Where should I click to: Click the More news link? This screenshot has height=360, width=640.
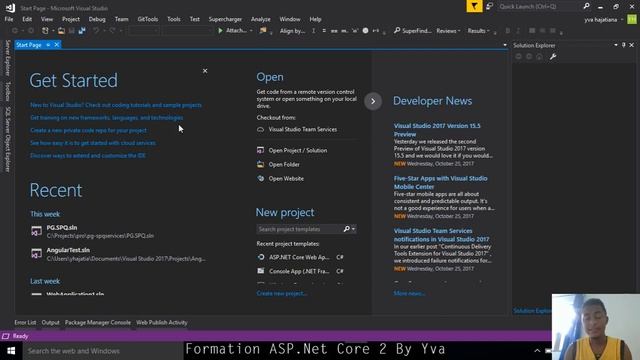409,293
